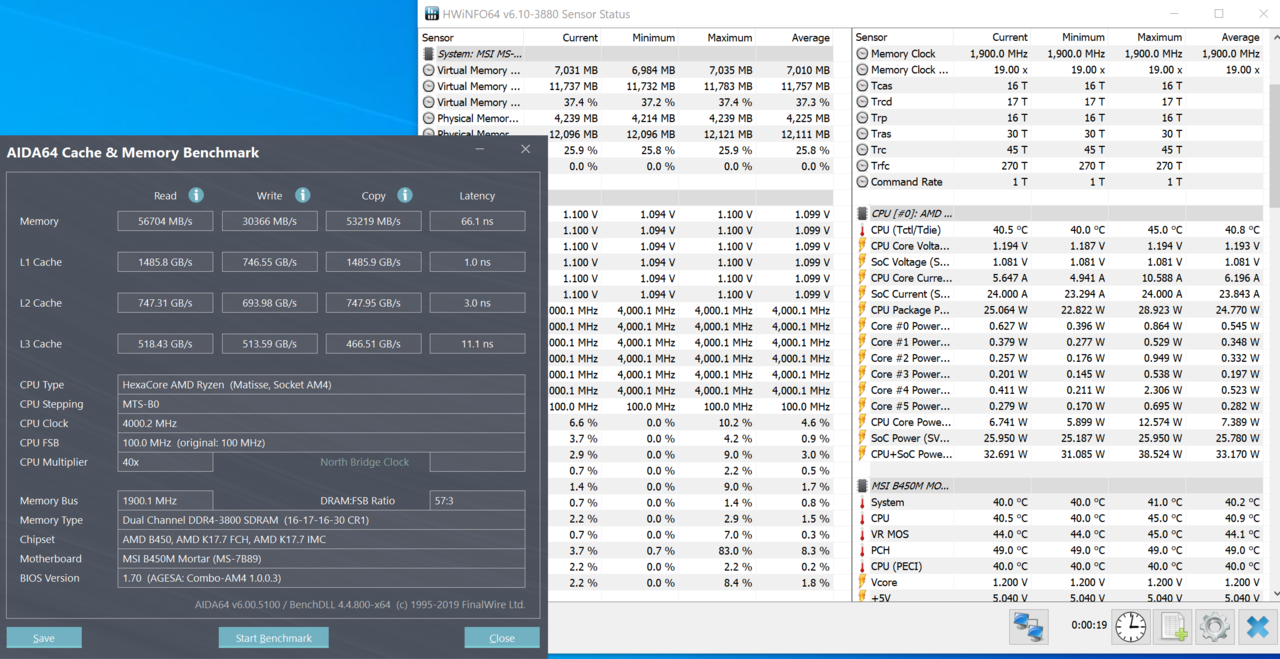This screenshot has height=659, width=1280.
Task: Minimize the AIDA64 benchmark window
Action: tap(480, 150)
